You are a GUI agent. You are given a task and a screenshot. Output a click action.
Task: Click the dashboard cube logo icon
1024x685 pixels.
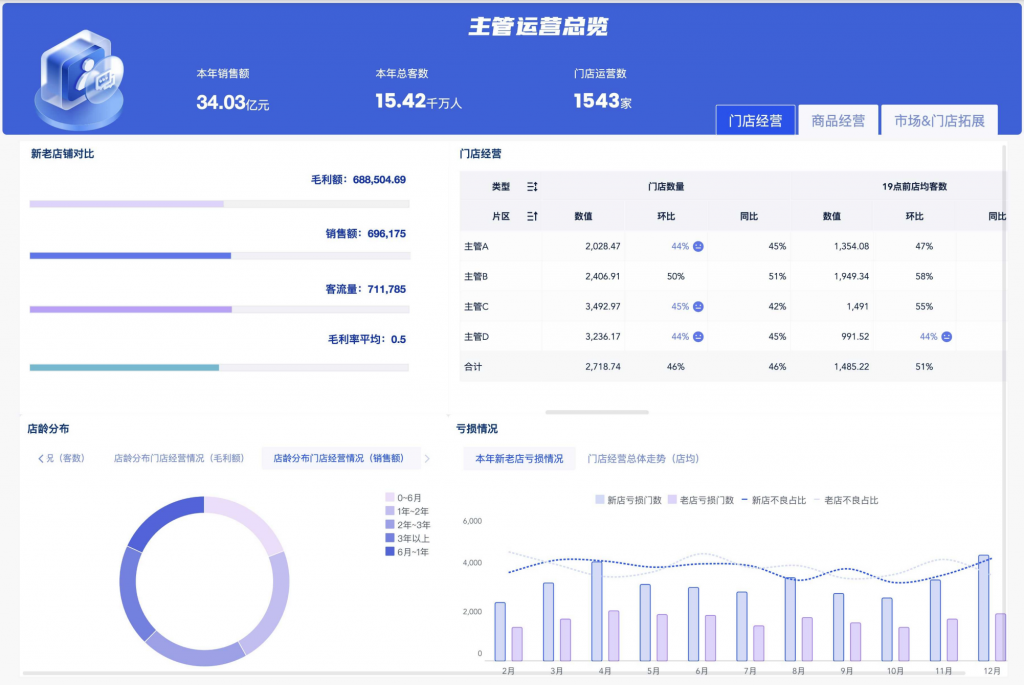(x=80, y=78)
